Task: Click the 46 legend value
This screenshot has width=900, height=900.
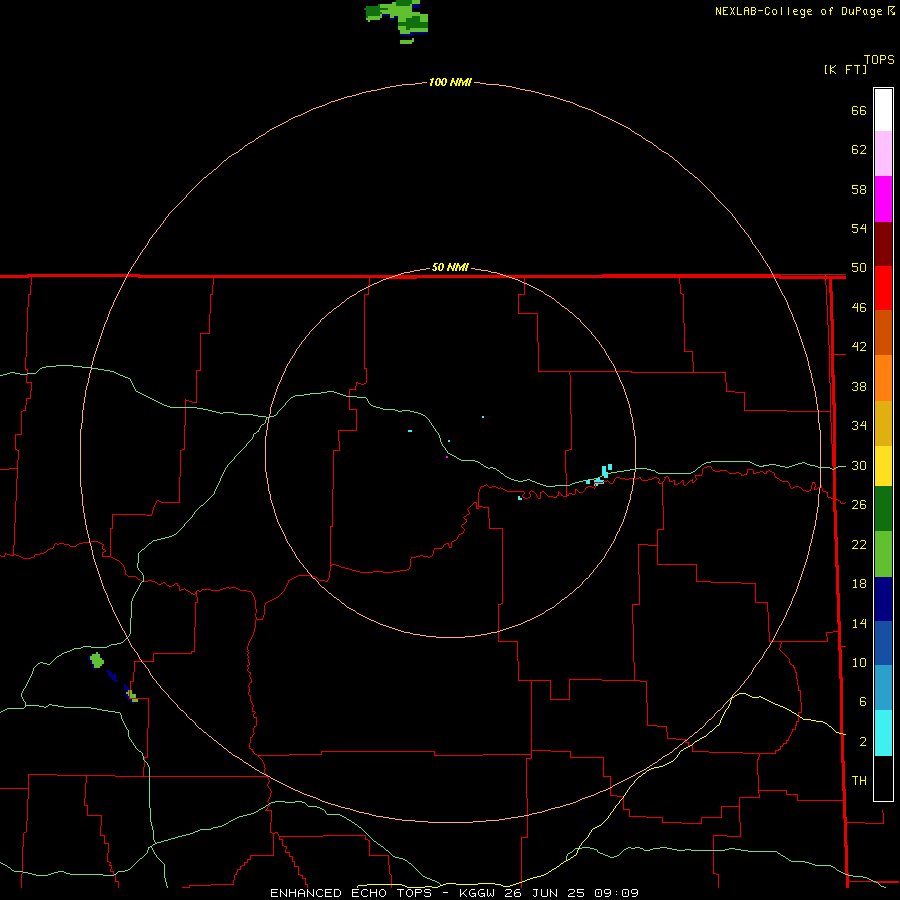Action: point(859,308)
